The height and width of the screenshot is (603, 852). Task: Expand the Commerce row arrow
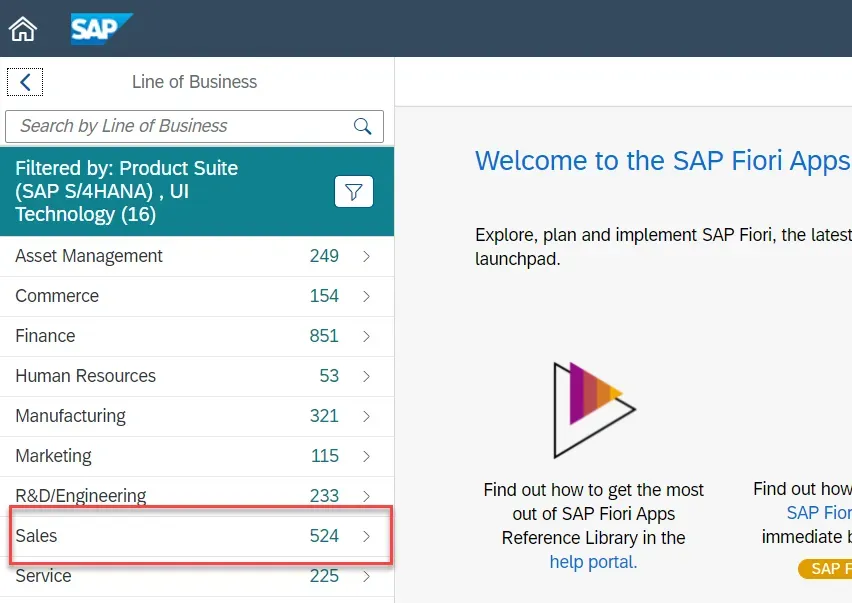coord(367,297)
